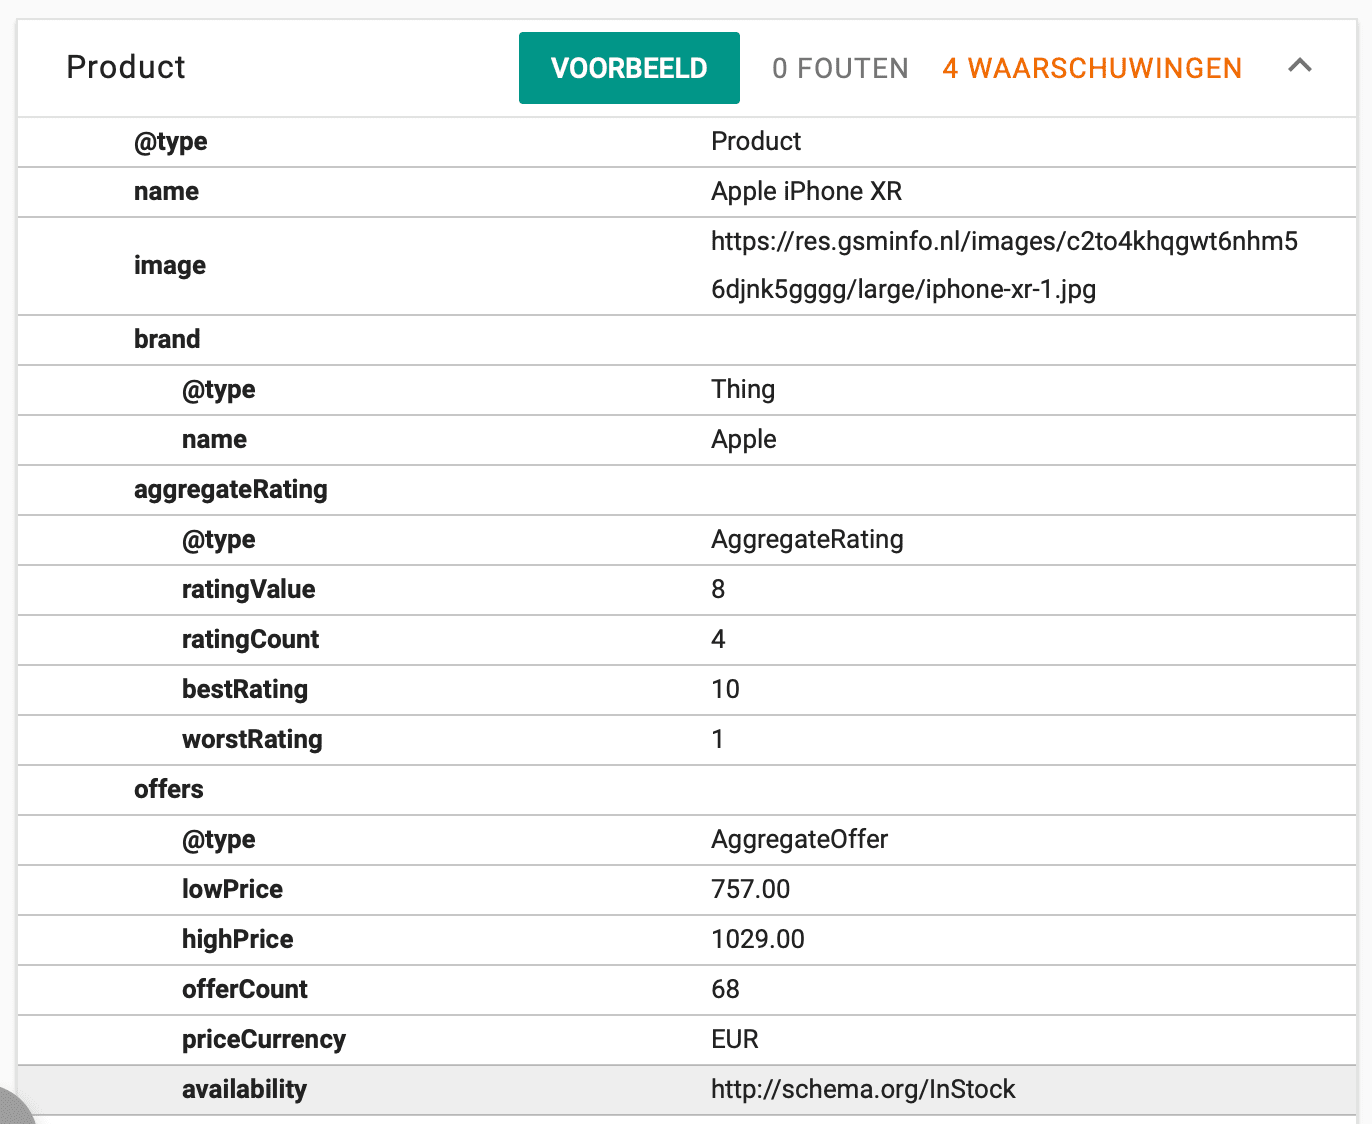Click the ratingCount row
This screenshot has width=1372, height=1124.
pos(686,639)
